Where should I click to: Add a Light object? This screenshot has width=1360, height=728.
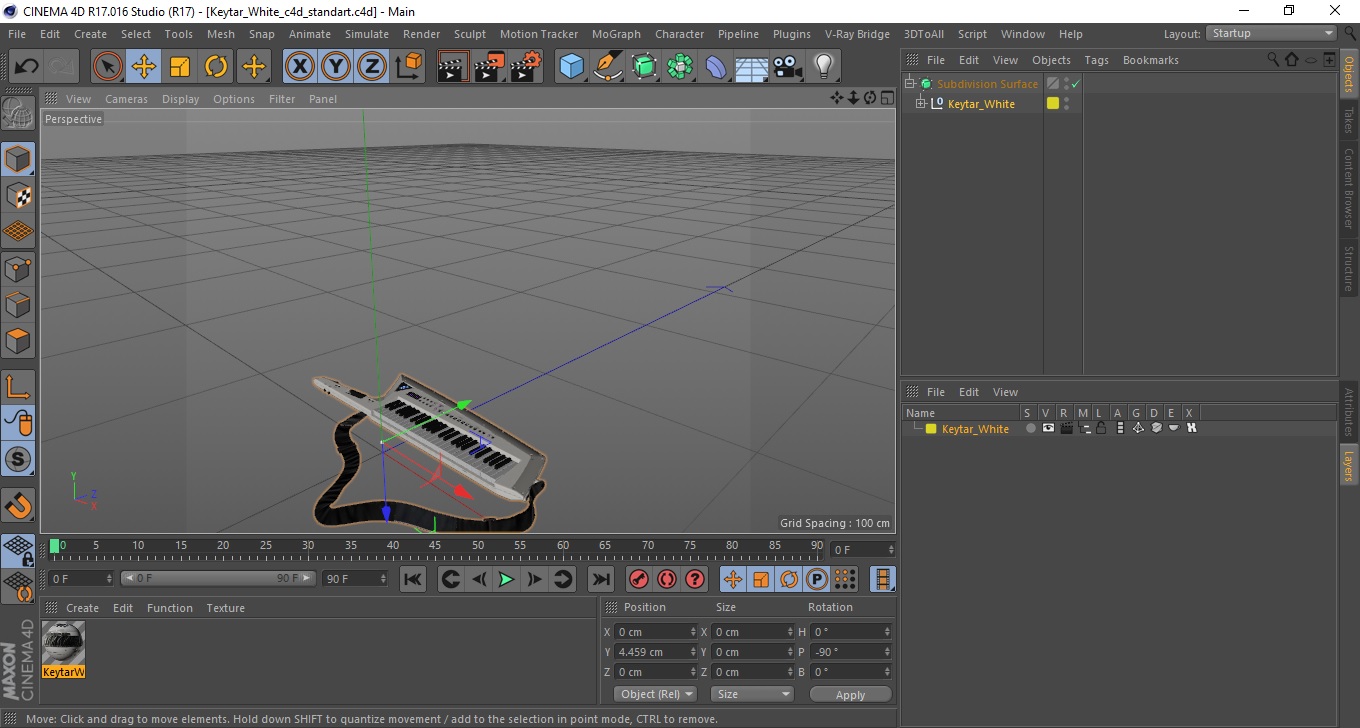(x=823, y=67)
